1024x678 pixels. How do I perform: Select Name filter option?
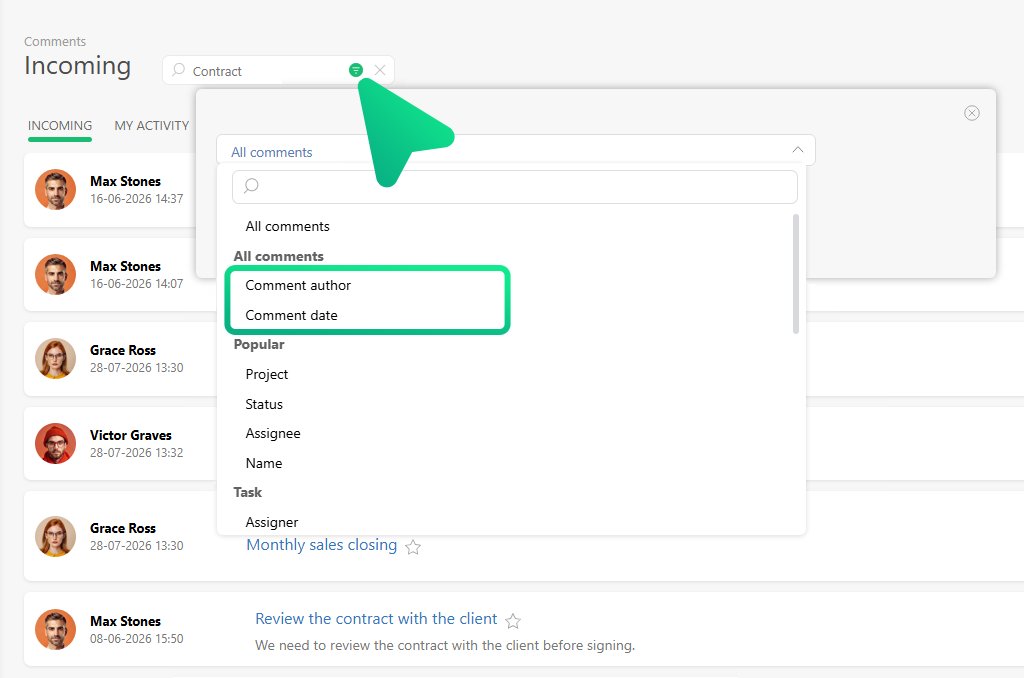click(264, 463)
